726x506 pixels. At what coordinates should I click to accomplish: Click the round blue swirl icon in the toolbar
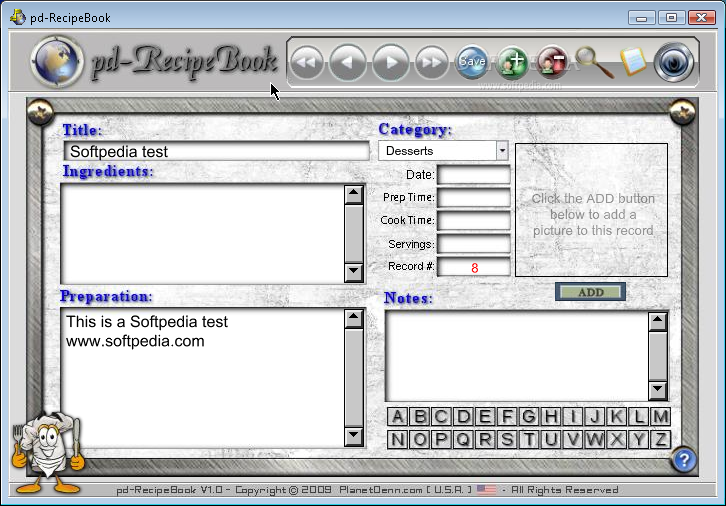674,62
